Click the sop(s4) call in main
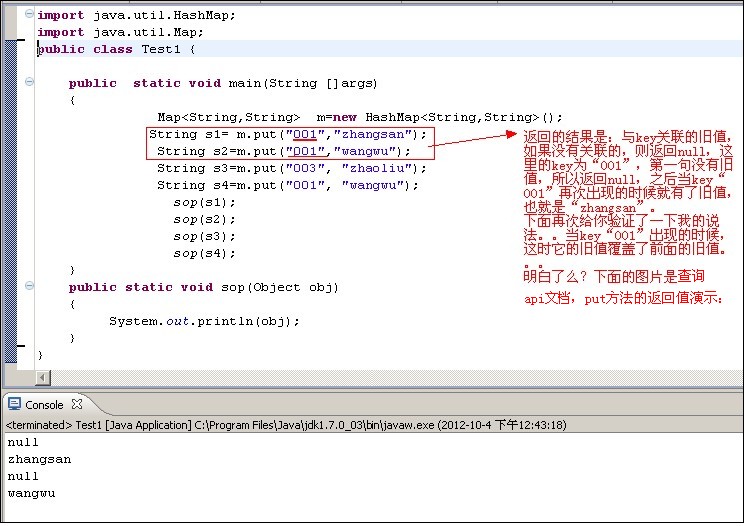This screenshot has height=526, width=745. (190, 253)
